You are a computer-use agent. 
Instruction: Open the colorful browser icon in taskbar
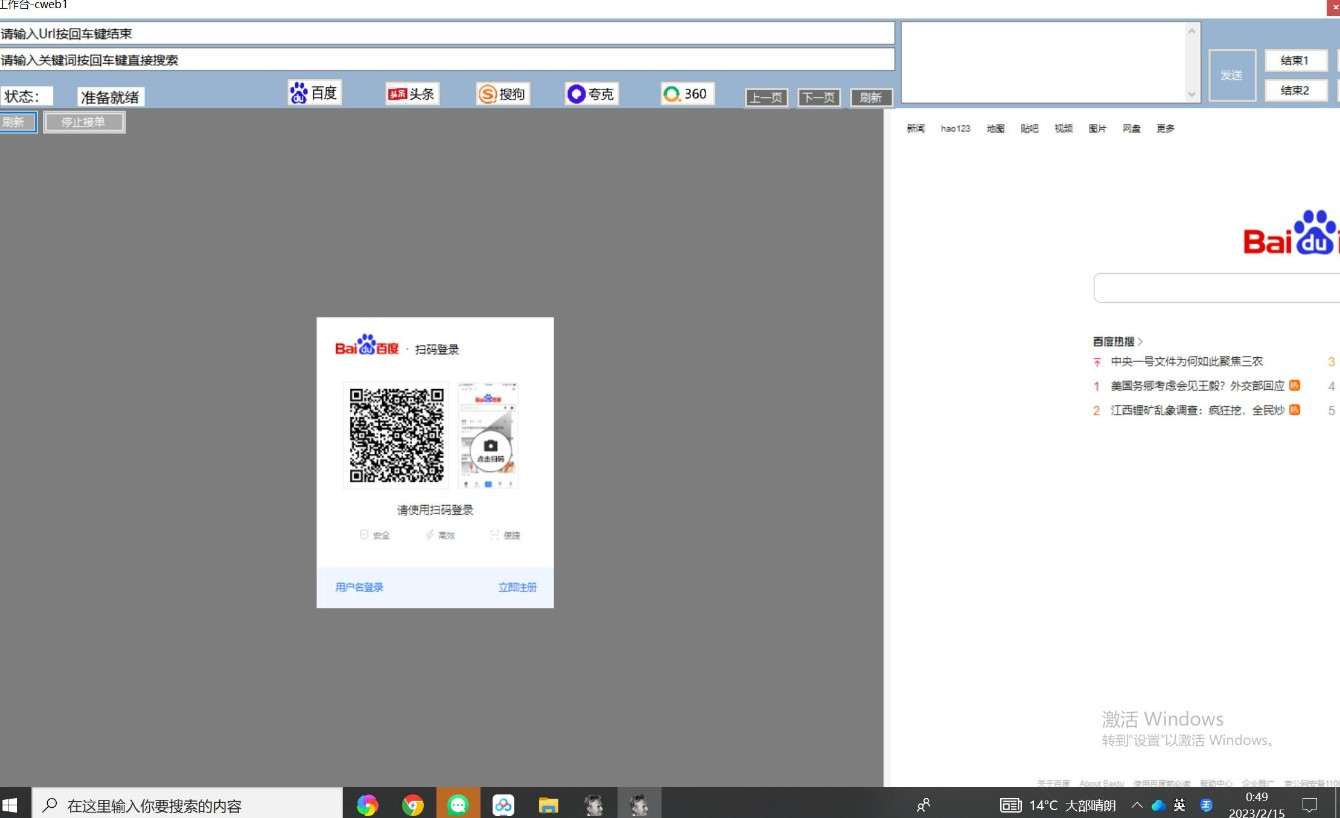coord(367,804)
